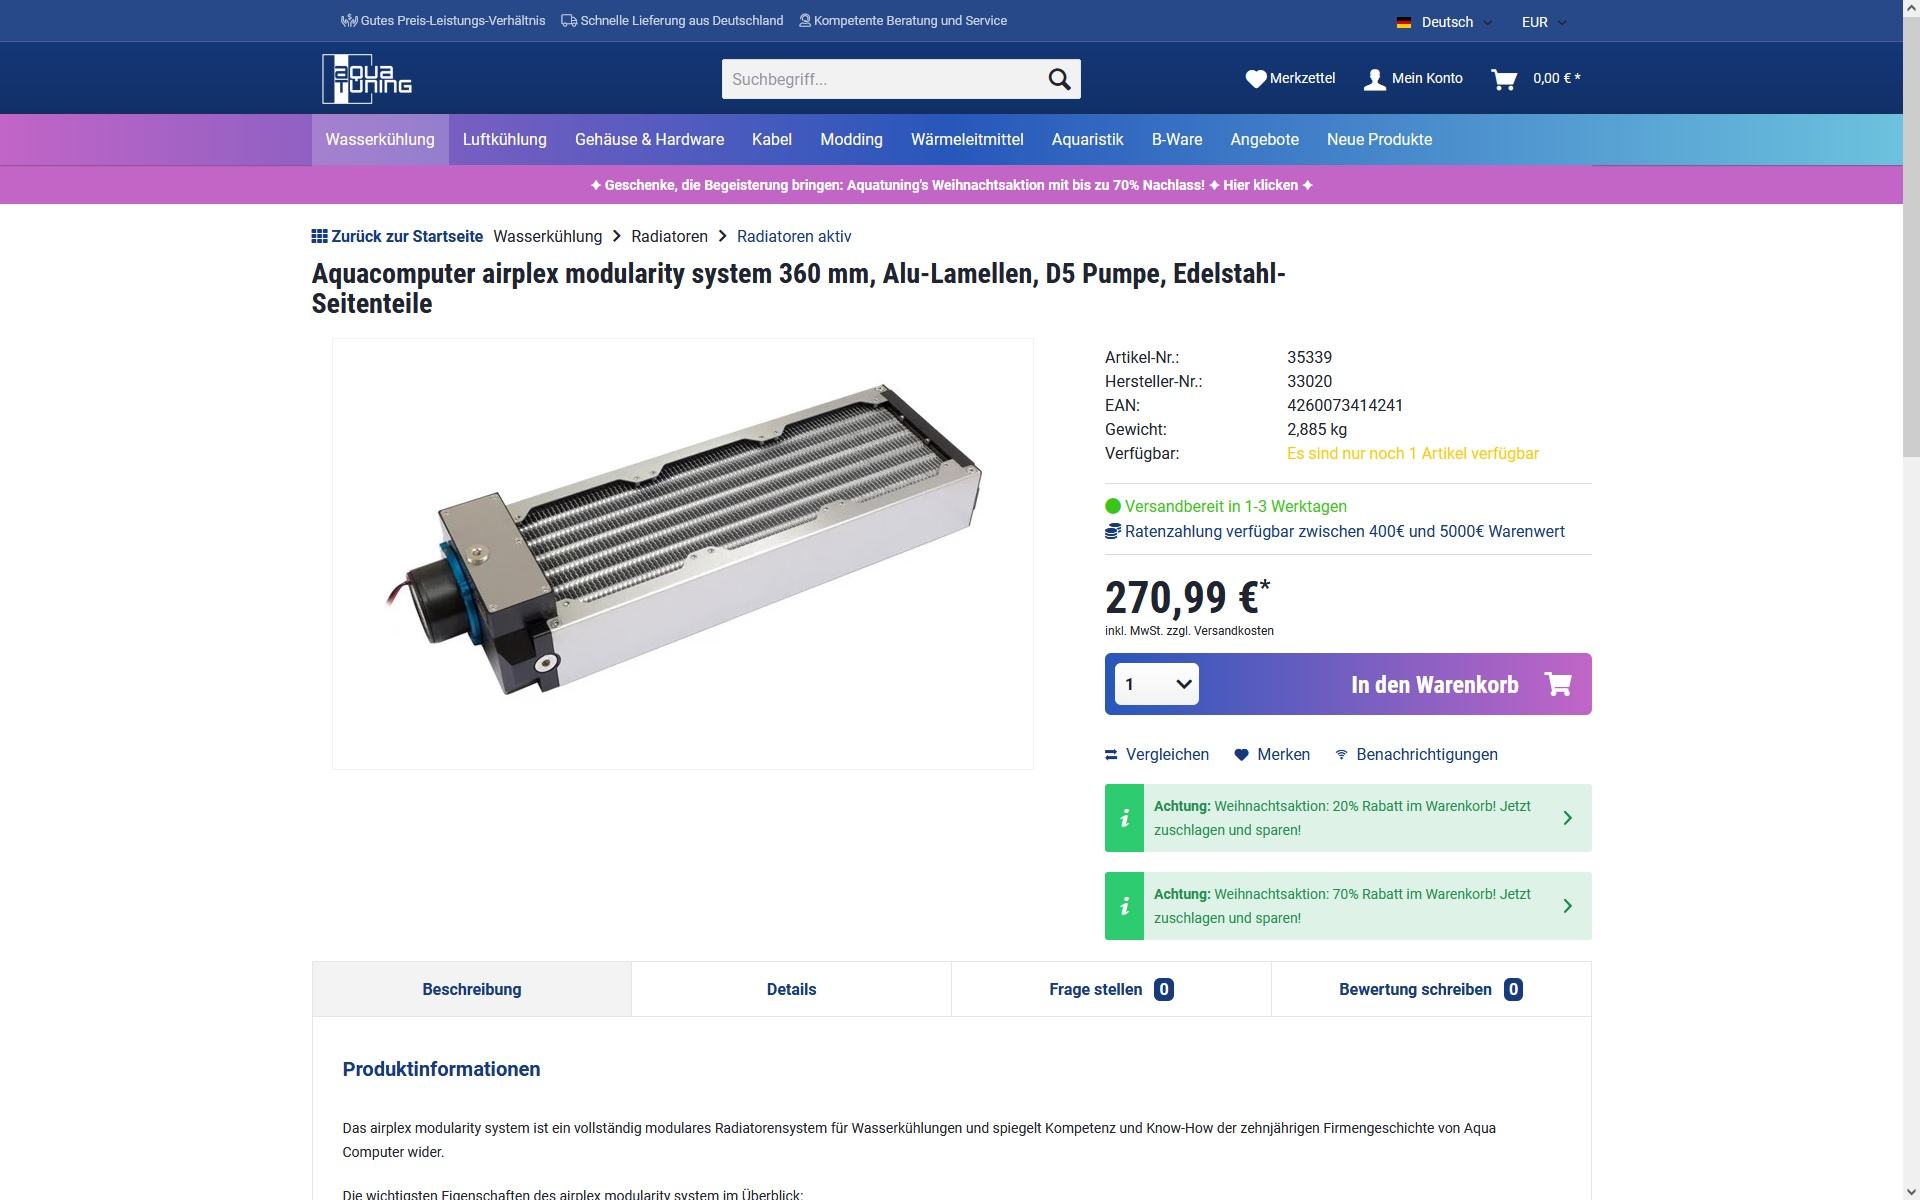
Task: Click the Merken heart icon
Action: pyautogui.click(x=1241, y=755)
